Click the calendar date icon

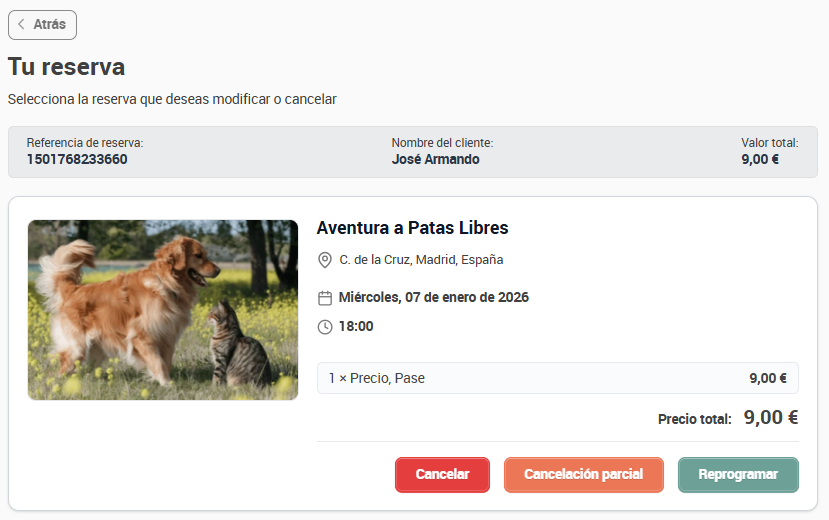click(325, 298)
